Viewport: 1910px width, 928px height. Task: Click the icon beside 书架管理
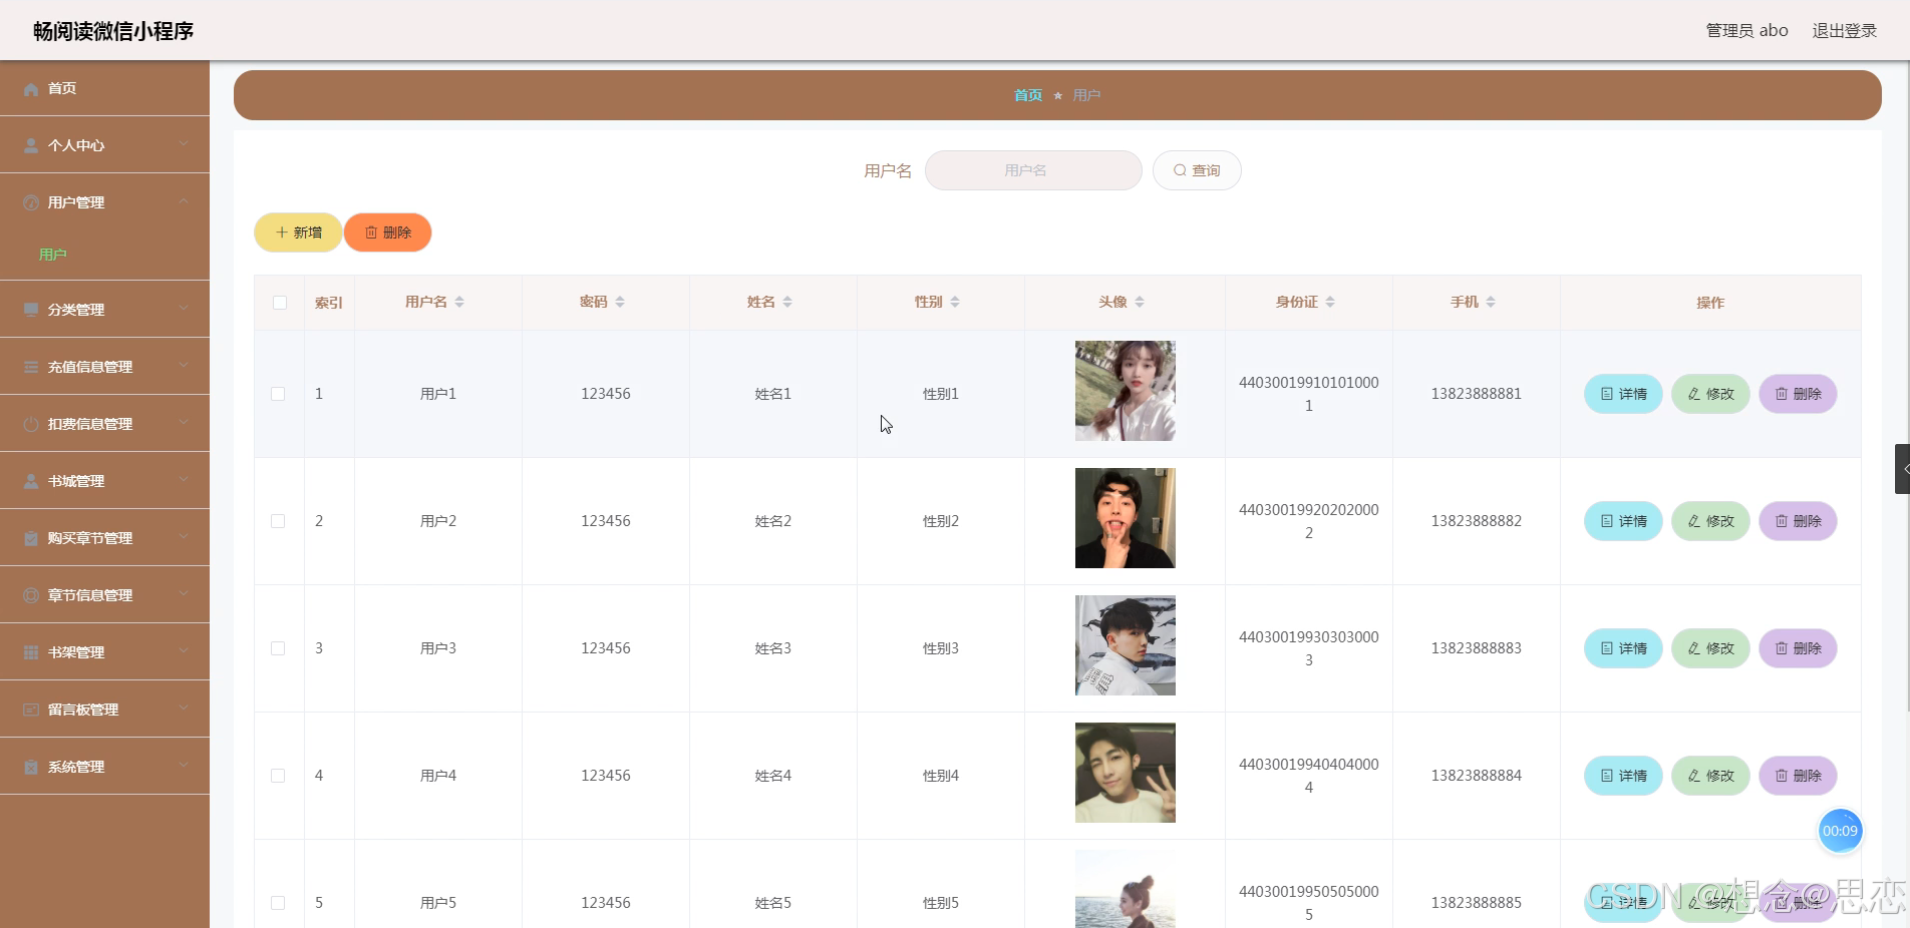[31, 652]
